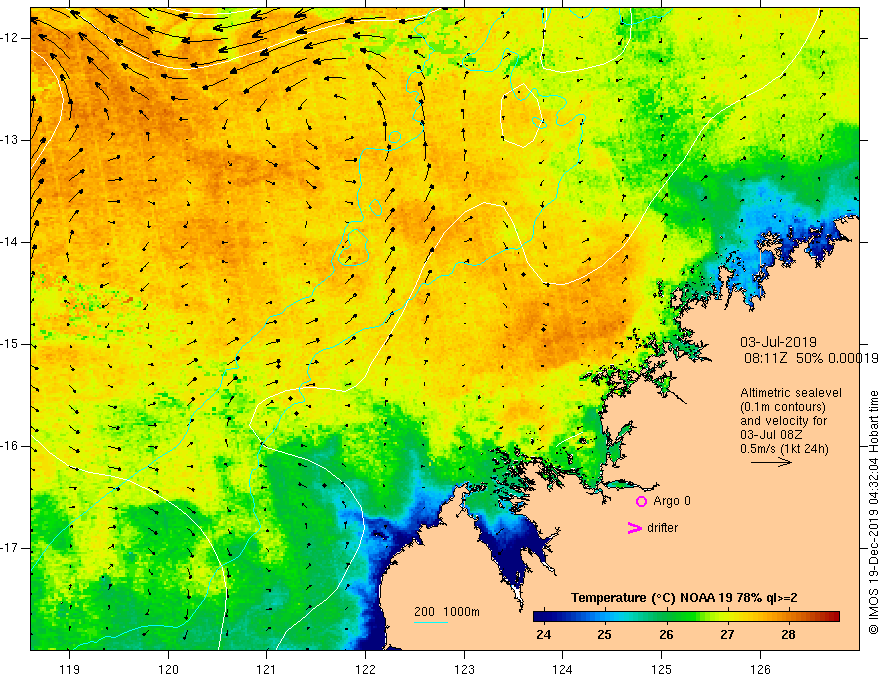
Task: Click the magenta Argo circle legend marker
Action: [x=641, y=501]
